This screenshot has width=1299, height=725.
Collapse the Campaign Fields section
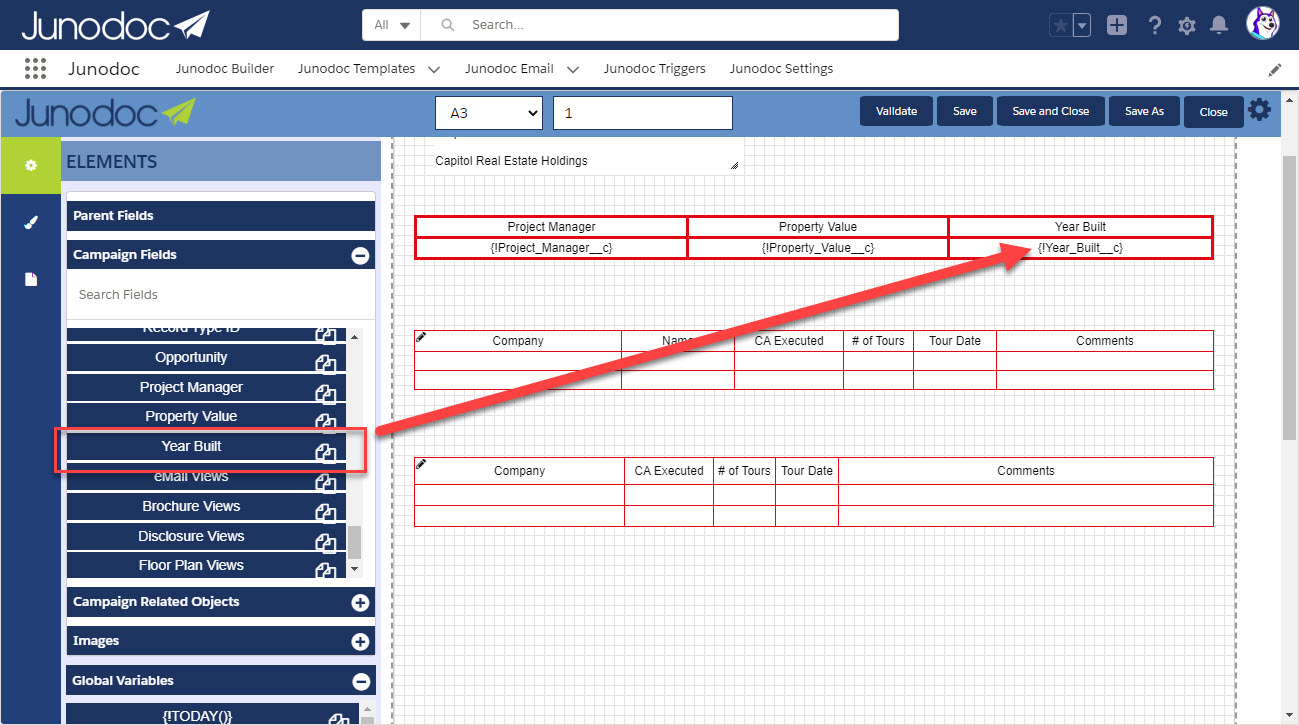pyautogui.click(x=361, y=255)
